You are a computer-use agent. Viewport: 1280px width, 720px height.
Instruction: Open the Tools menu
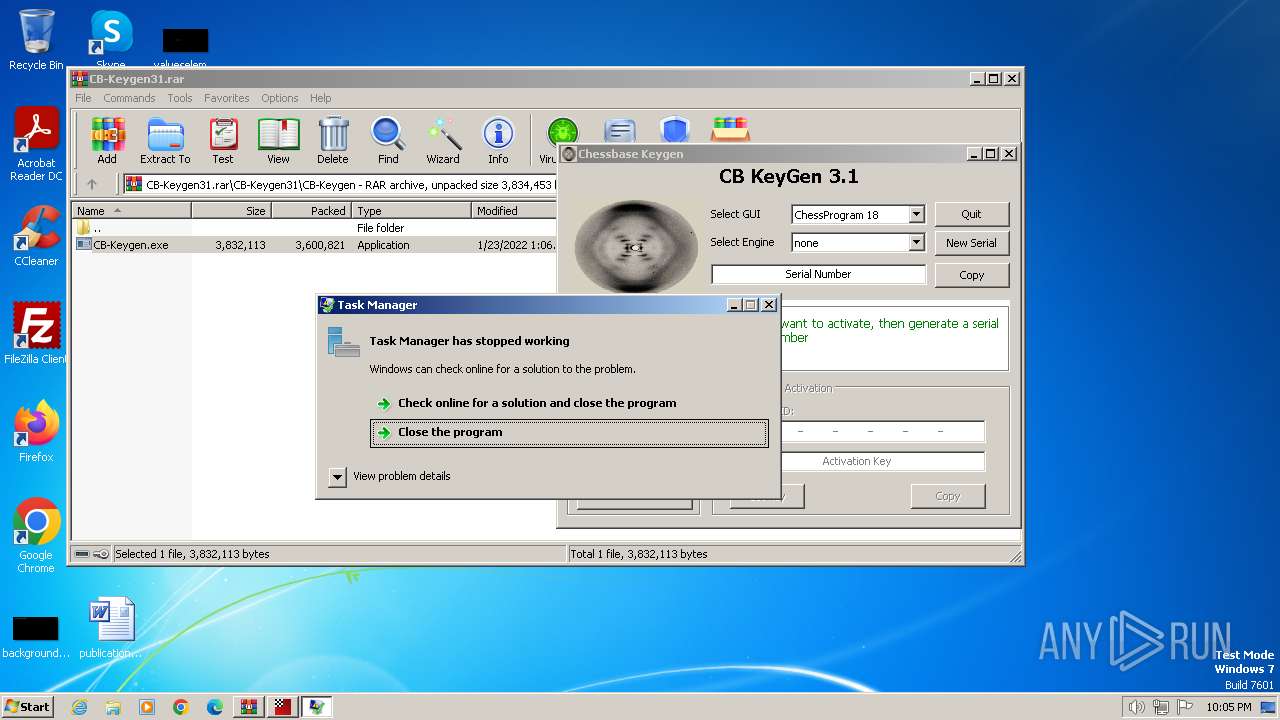click(x=180, y=98)
